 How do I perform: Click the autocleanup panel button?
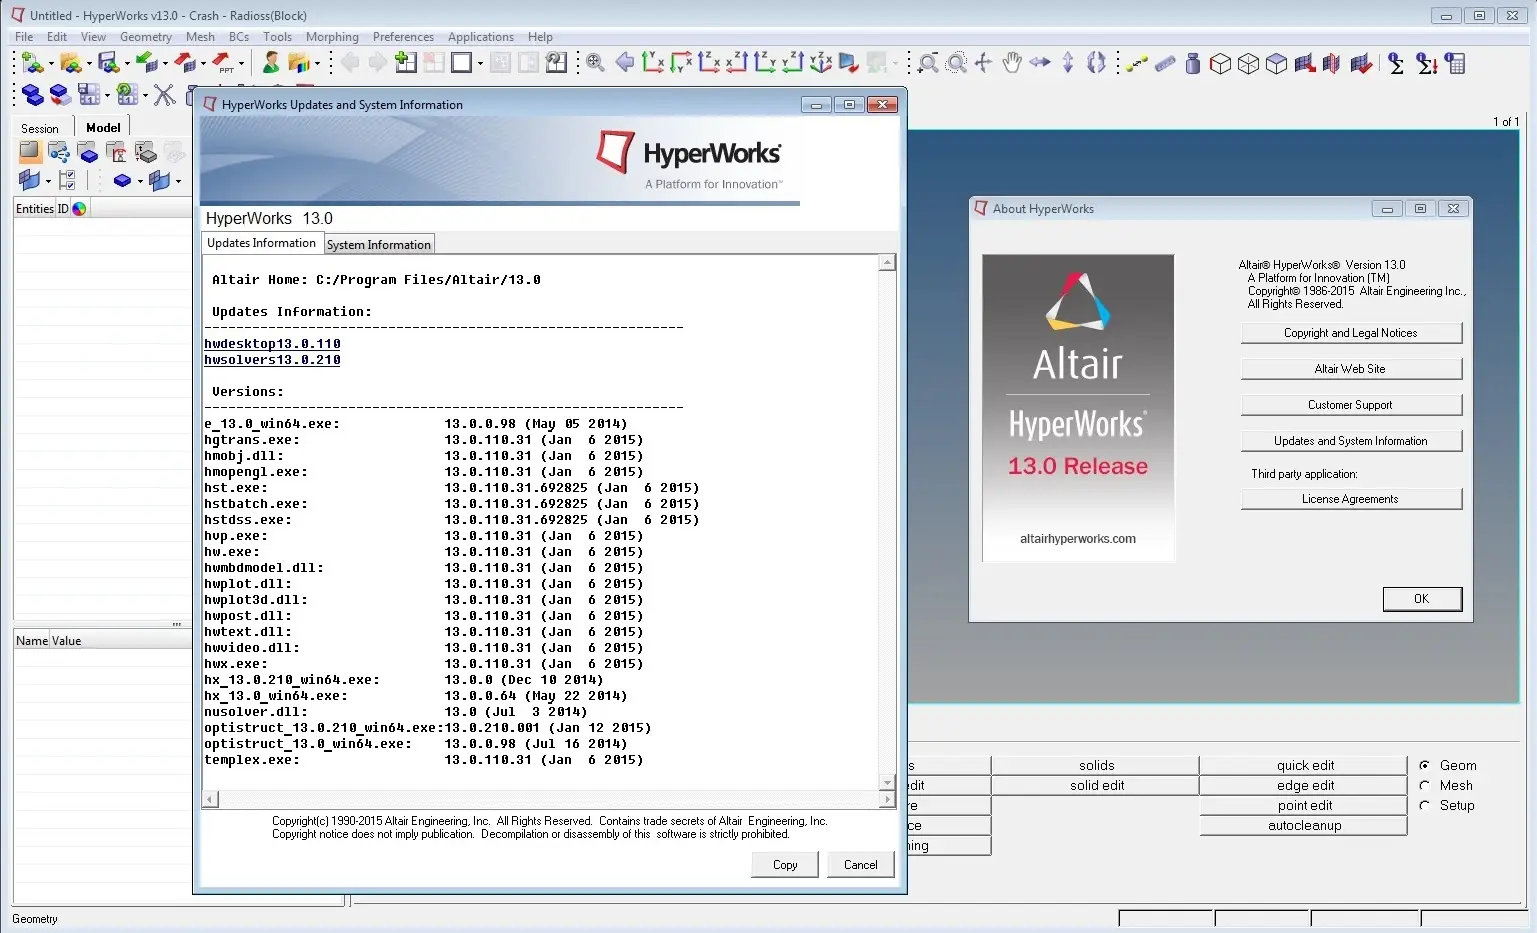[x=1304, y=825]
